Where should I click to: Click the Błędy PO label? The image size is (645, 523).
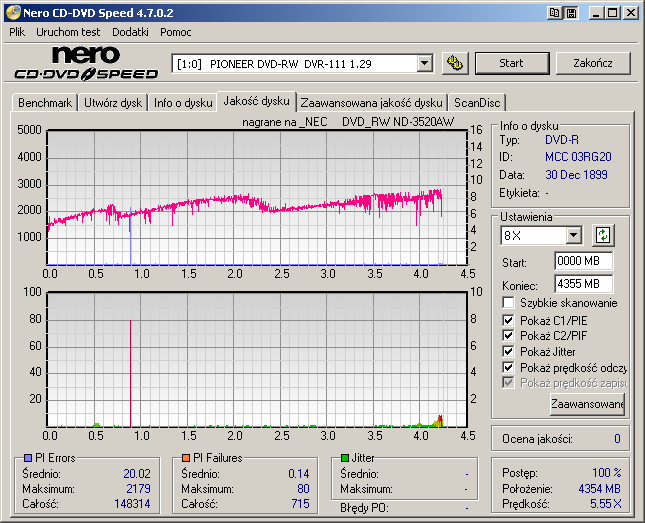coord(364,508)
